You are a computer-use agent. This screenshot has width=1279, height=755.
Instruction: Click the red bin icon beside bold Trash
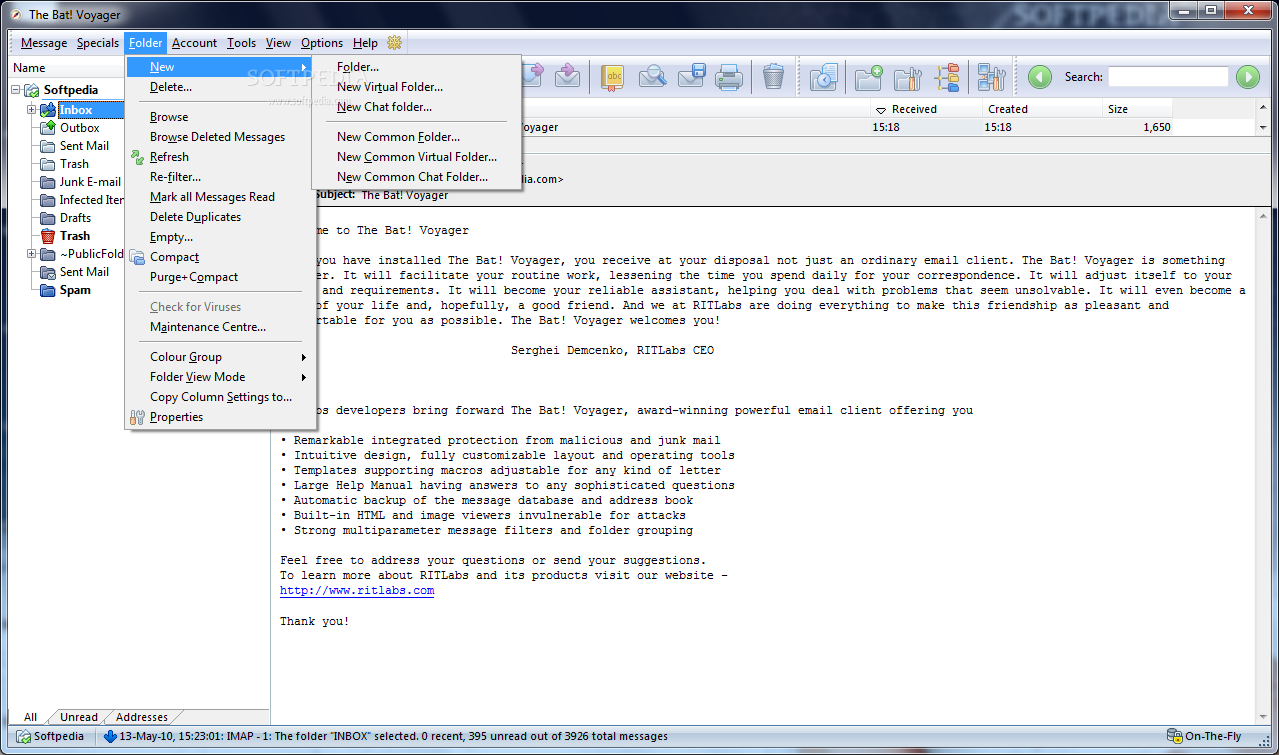coord(48,236)
